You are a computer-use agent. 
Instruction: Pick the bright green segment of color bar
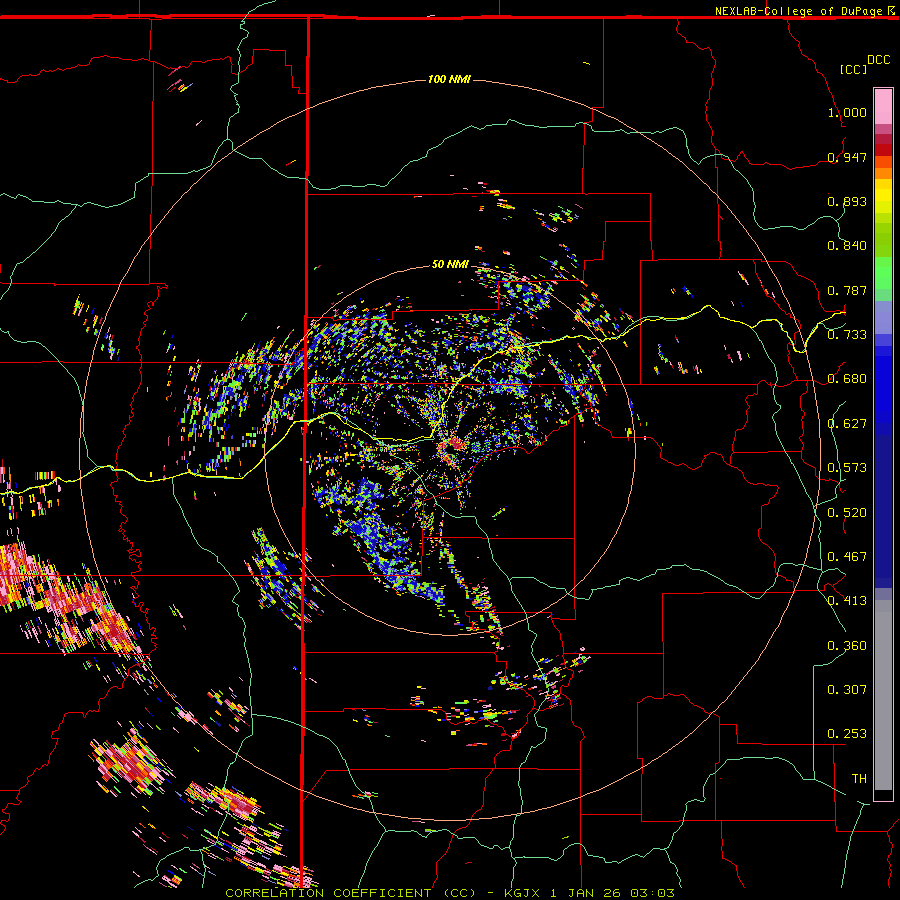click(x=883, y=273)
